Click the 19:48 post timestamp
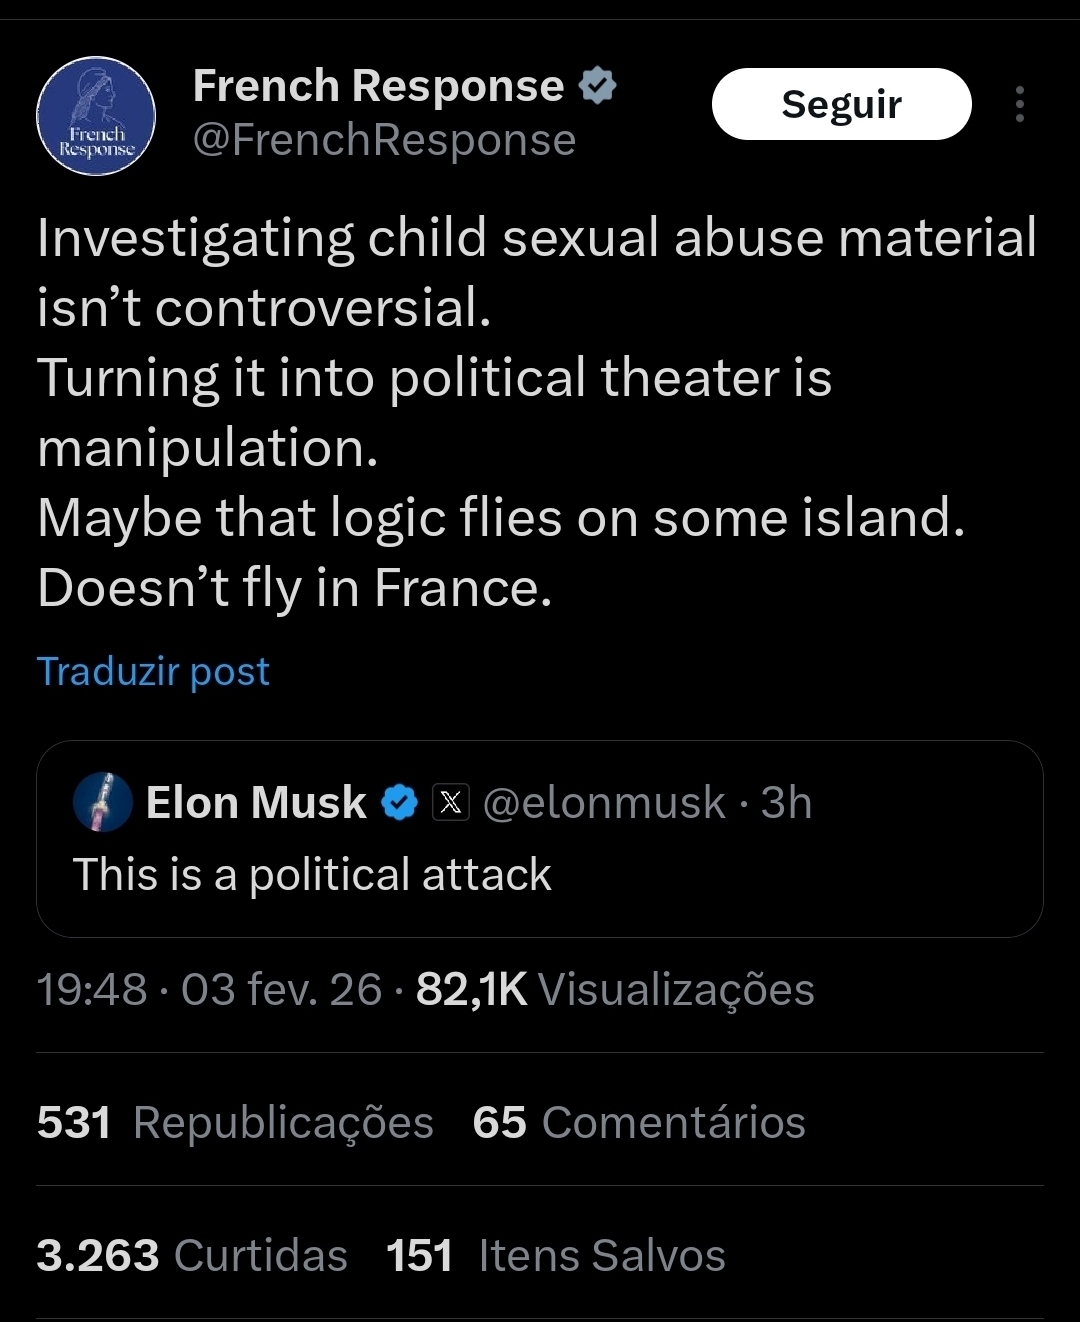Image resolution: width=1080 pixels, height=1322 pixels. [92, 990]
